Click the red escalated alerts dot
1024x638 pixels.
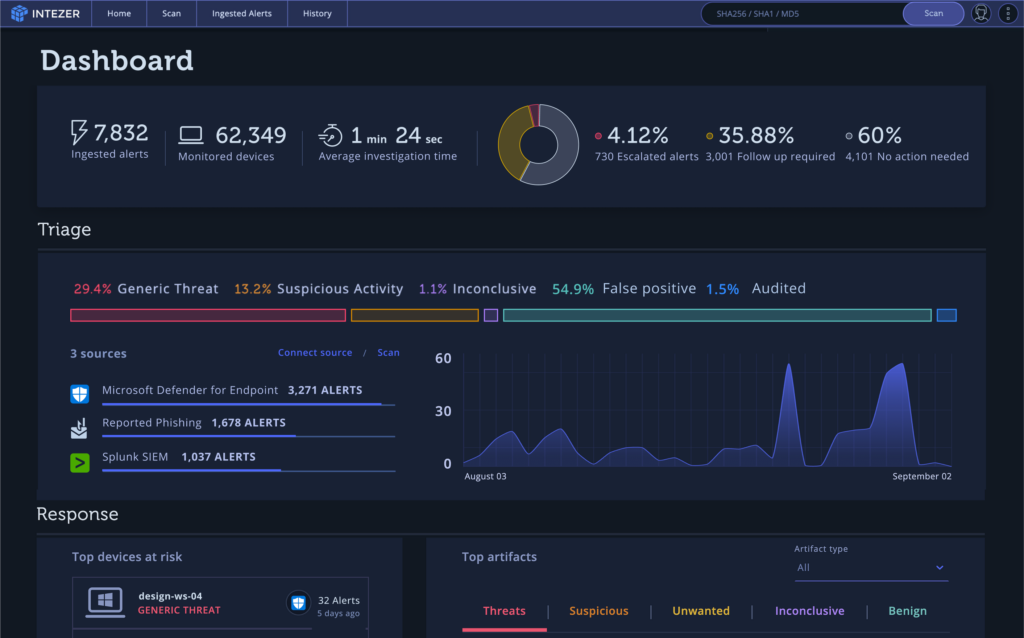coord(598,136)
